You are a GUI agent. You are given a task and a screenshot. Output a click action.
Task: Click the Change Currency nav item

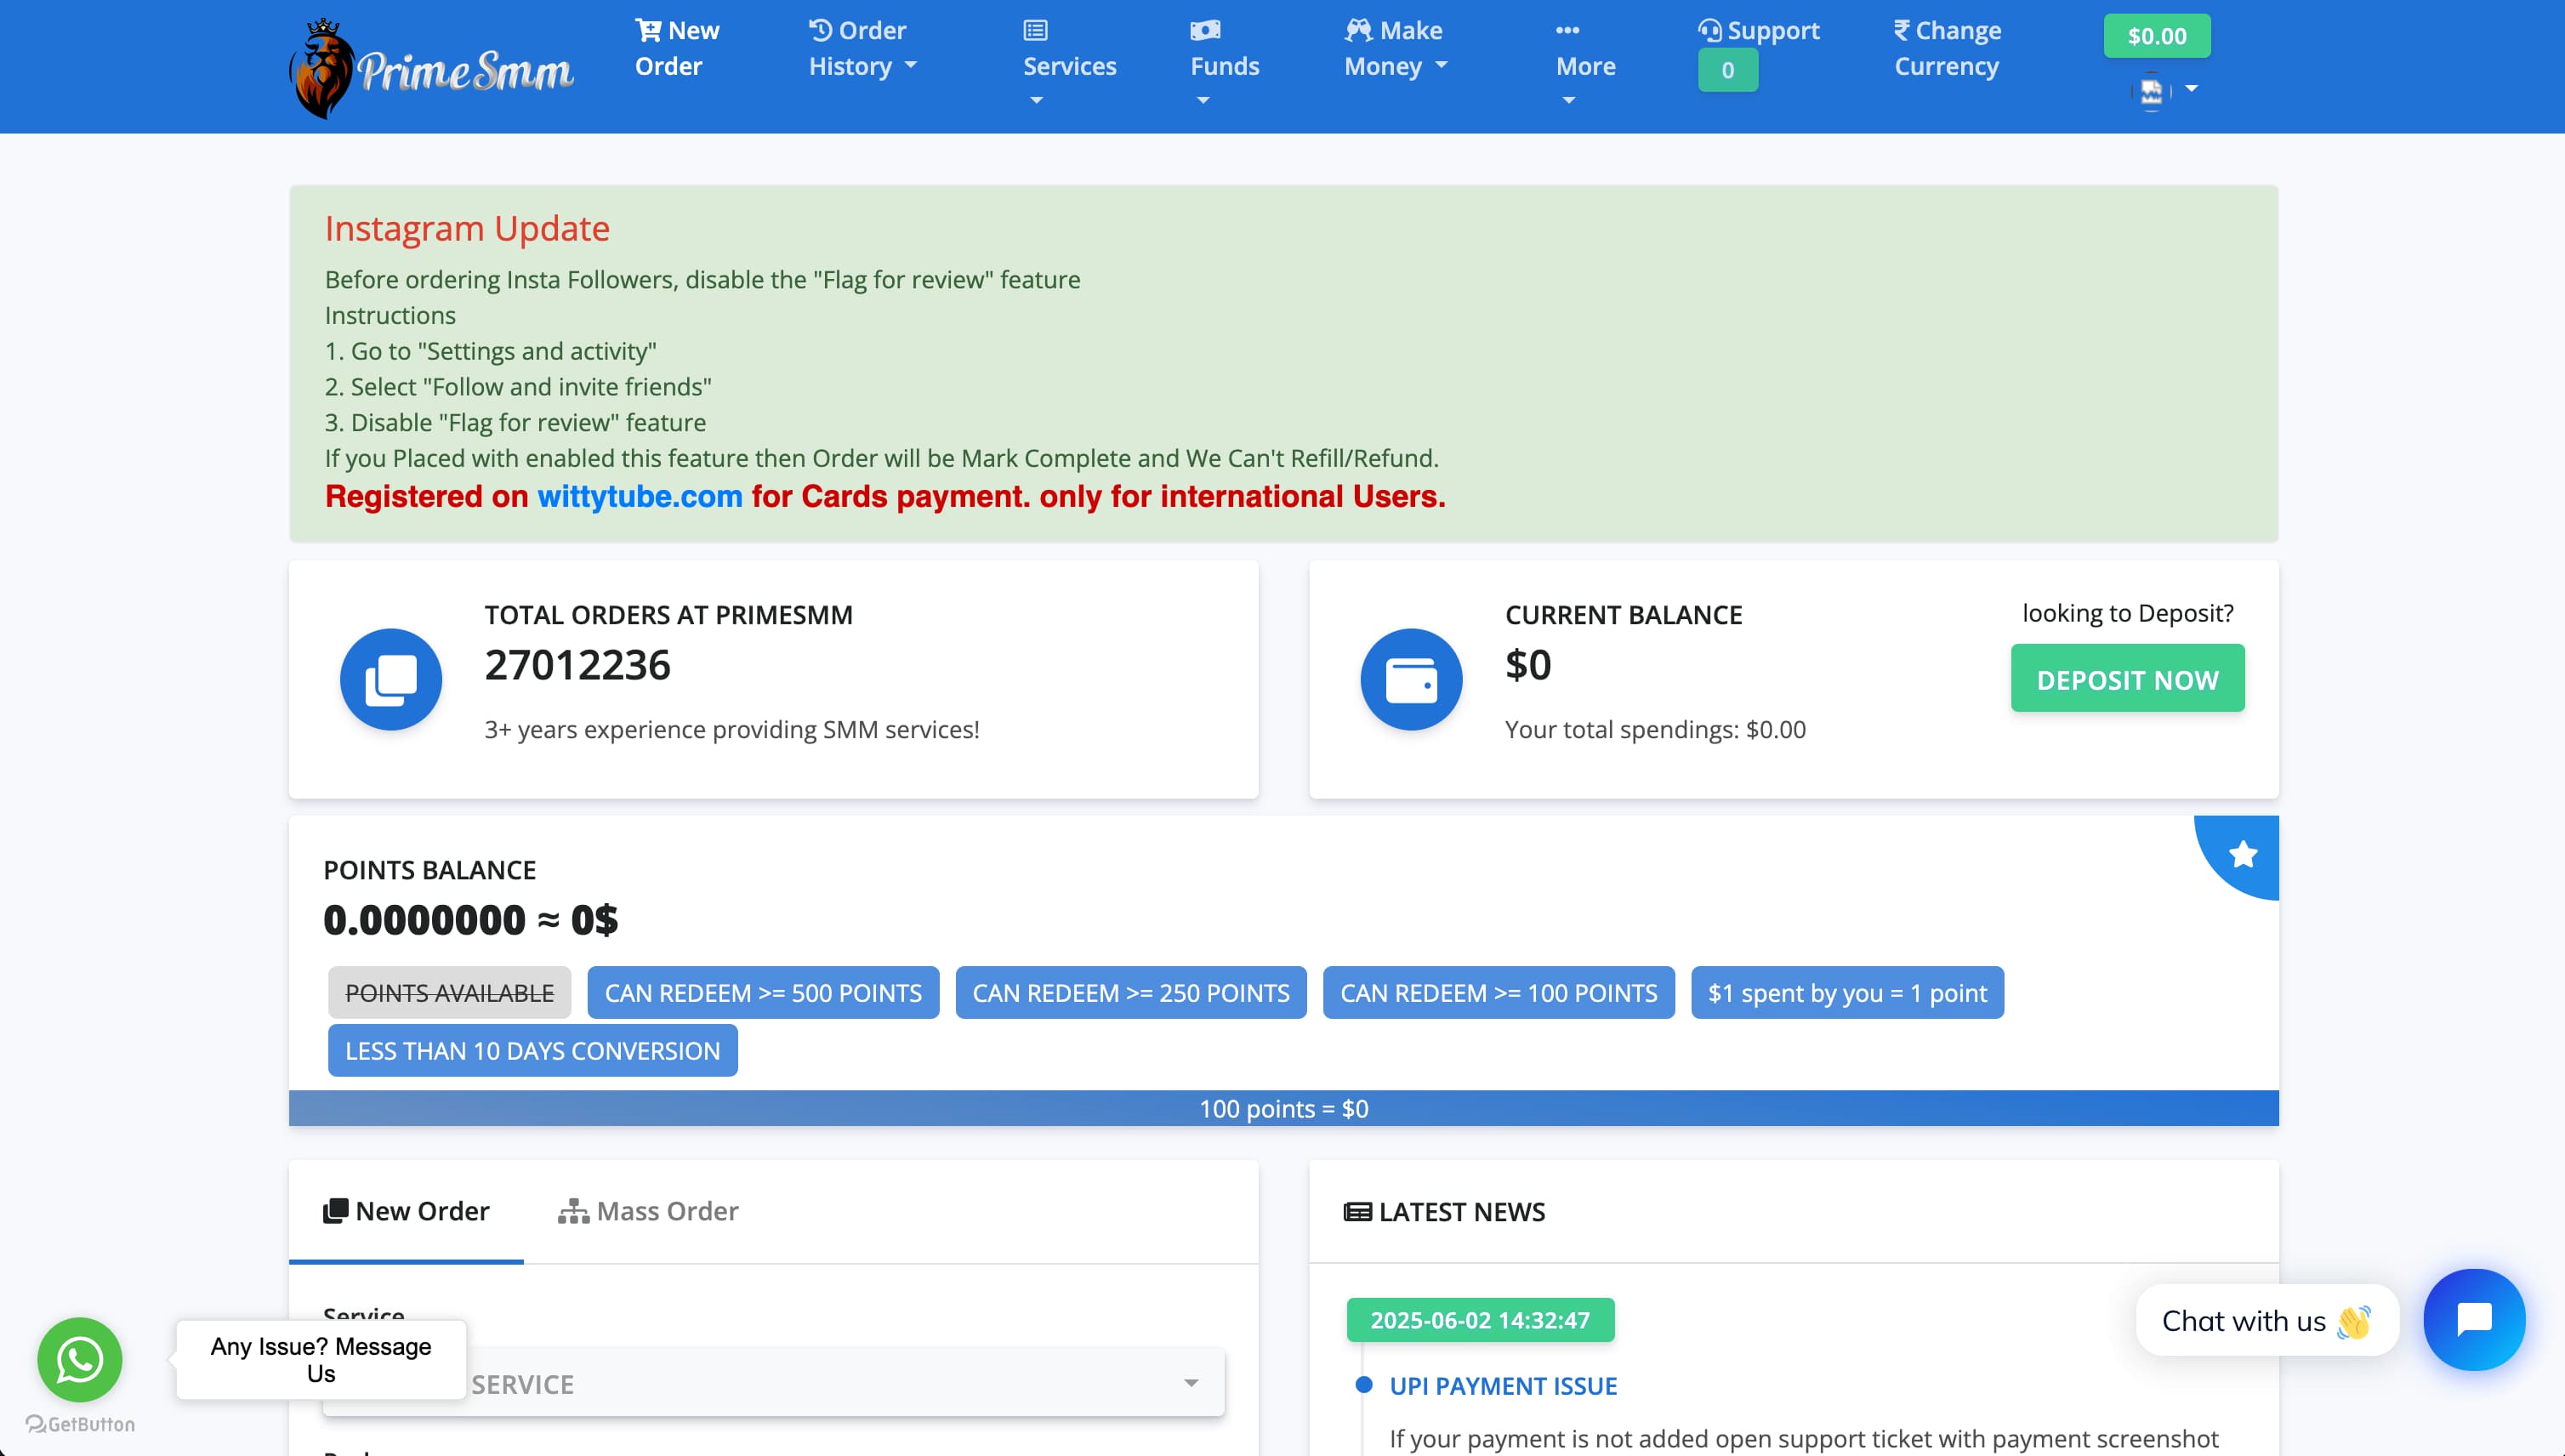point(1947,48)
